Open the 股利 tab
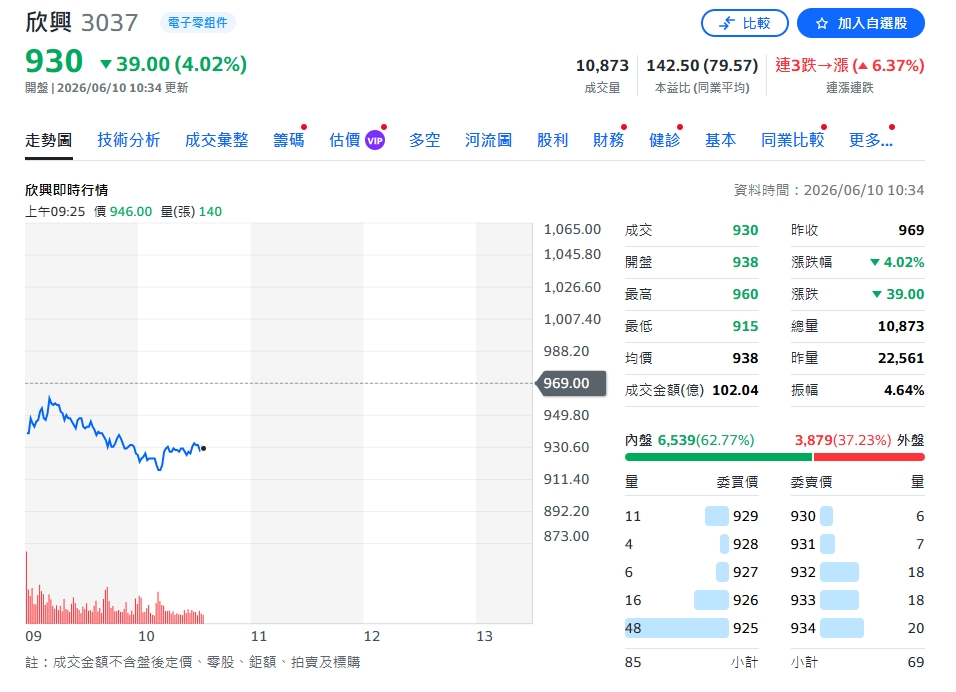956x692 pixels. point(552,140)
